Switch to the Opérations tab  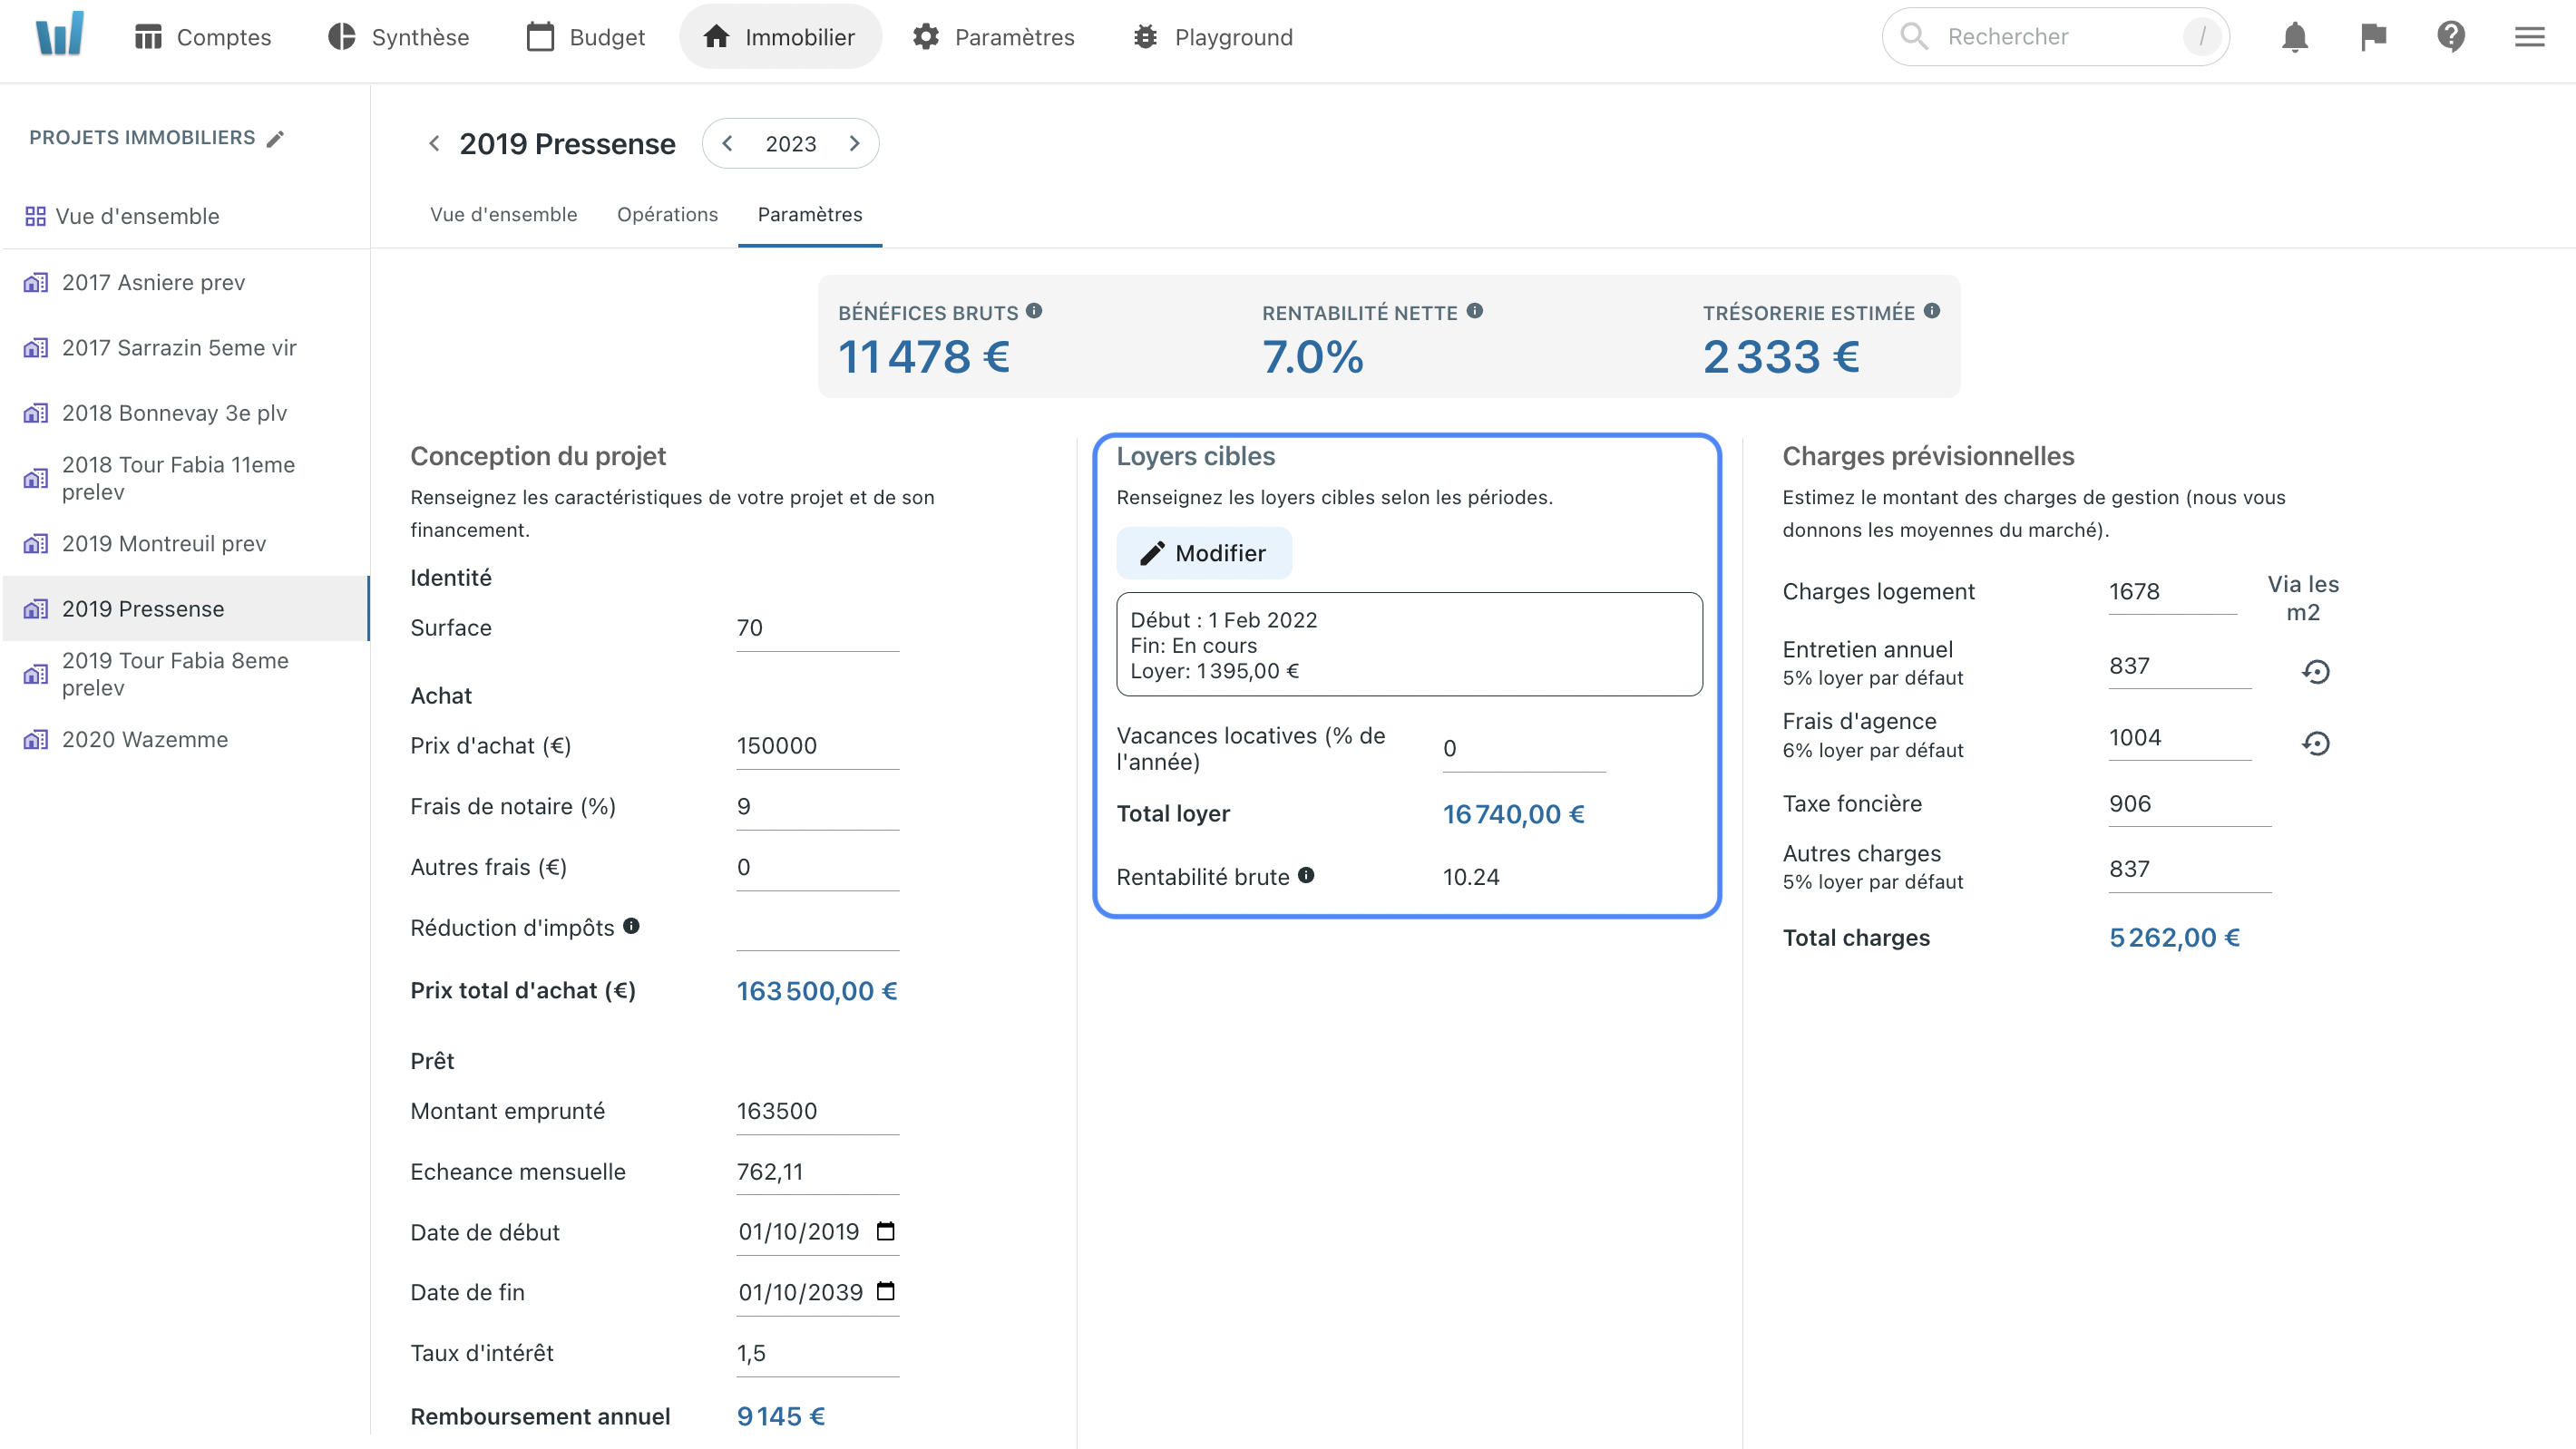click(667, 214)
